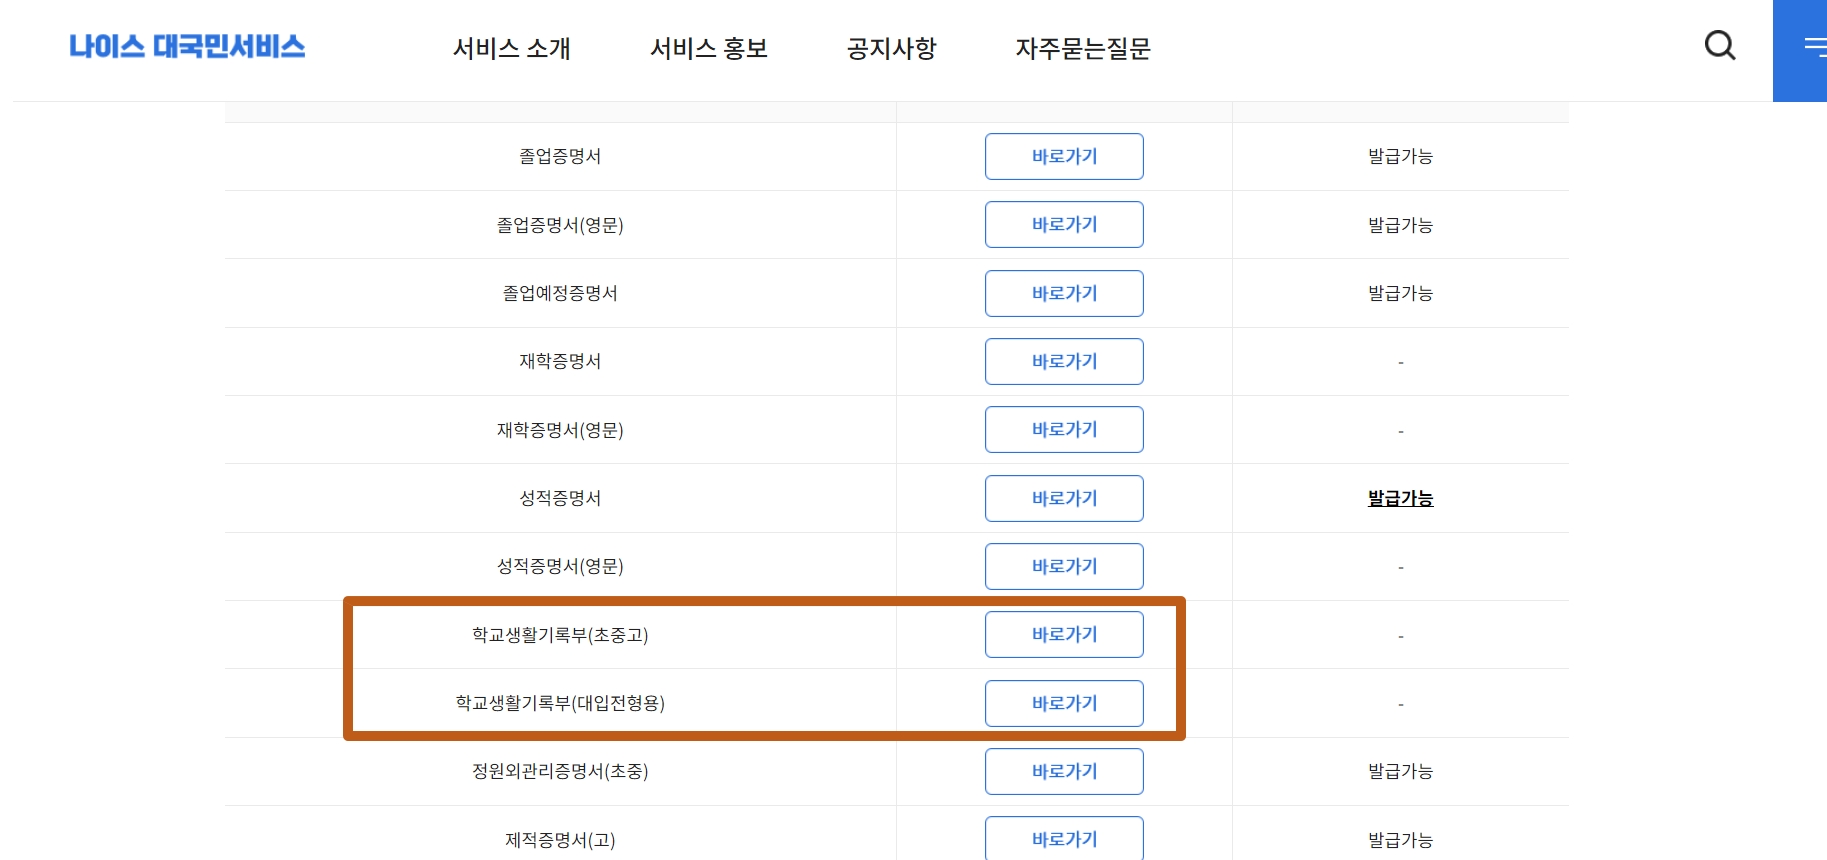
Task: Open the 자주묻는질문 page
Action: point(1085,49)
